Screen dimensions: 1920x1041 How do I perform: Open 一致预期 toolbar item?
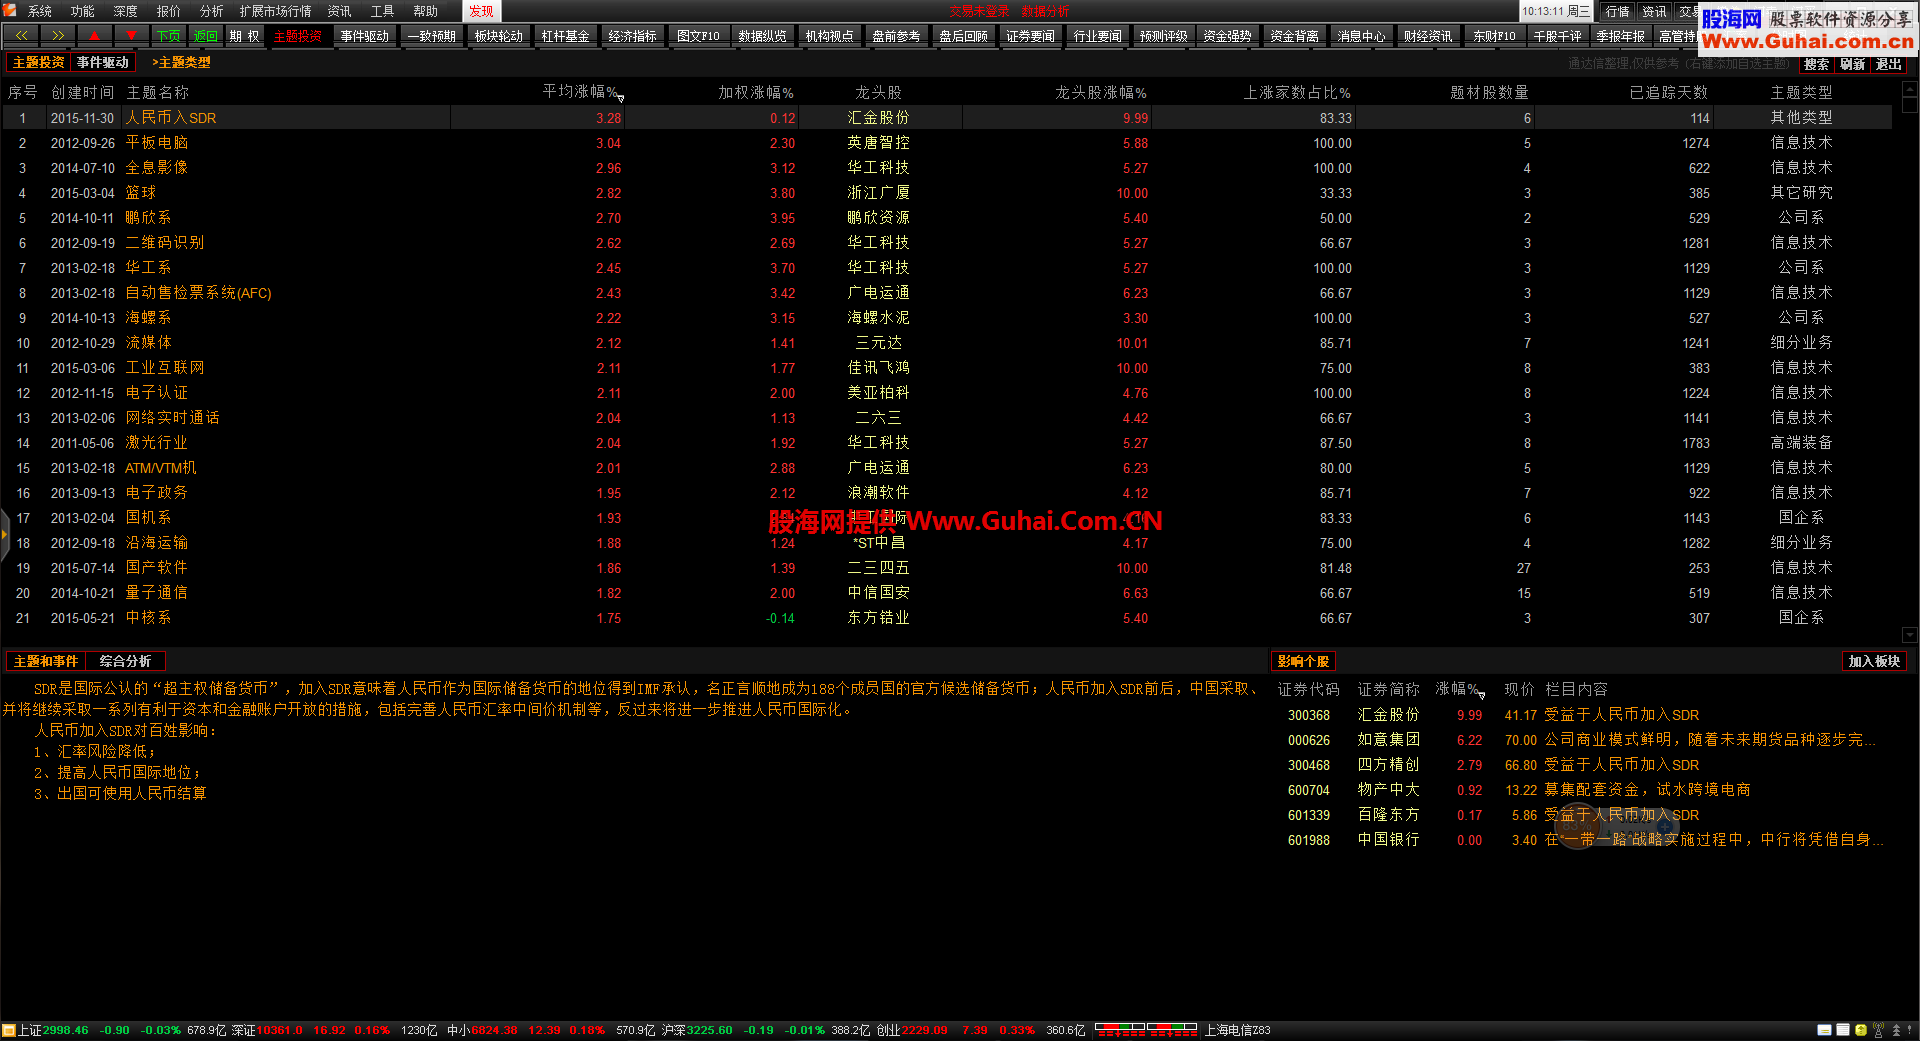[x=431, y=36]
